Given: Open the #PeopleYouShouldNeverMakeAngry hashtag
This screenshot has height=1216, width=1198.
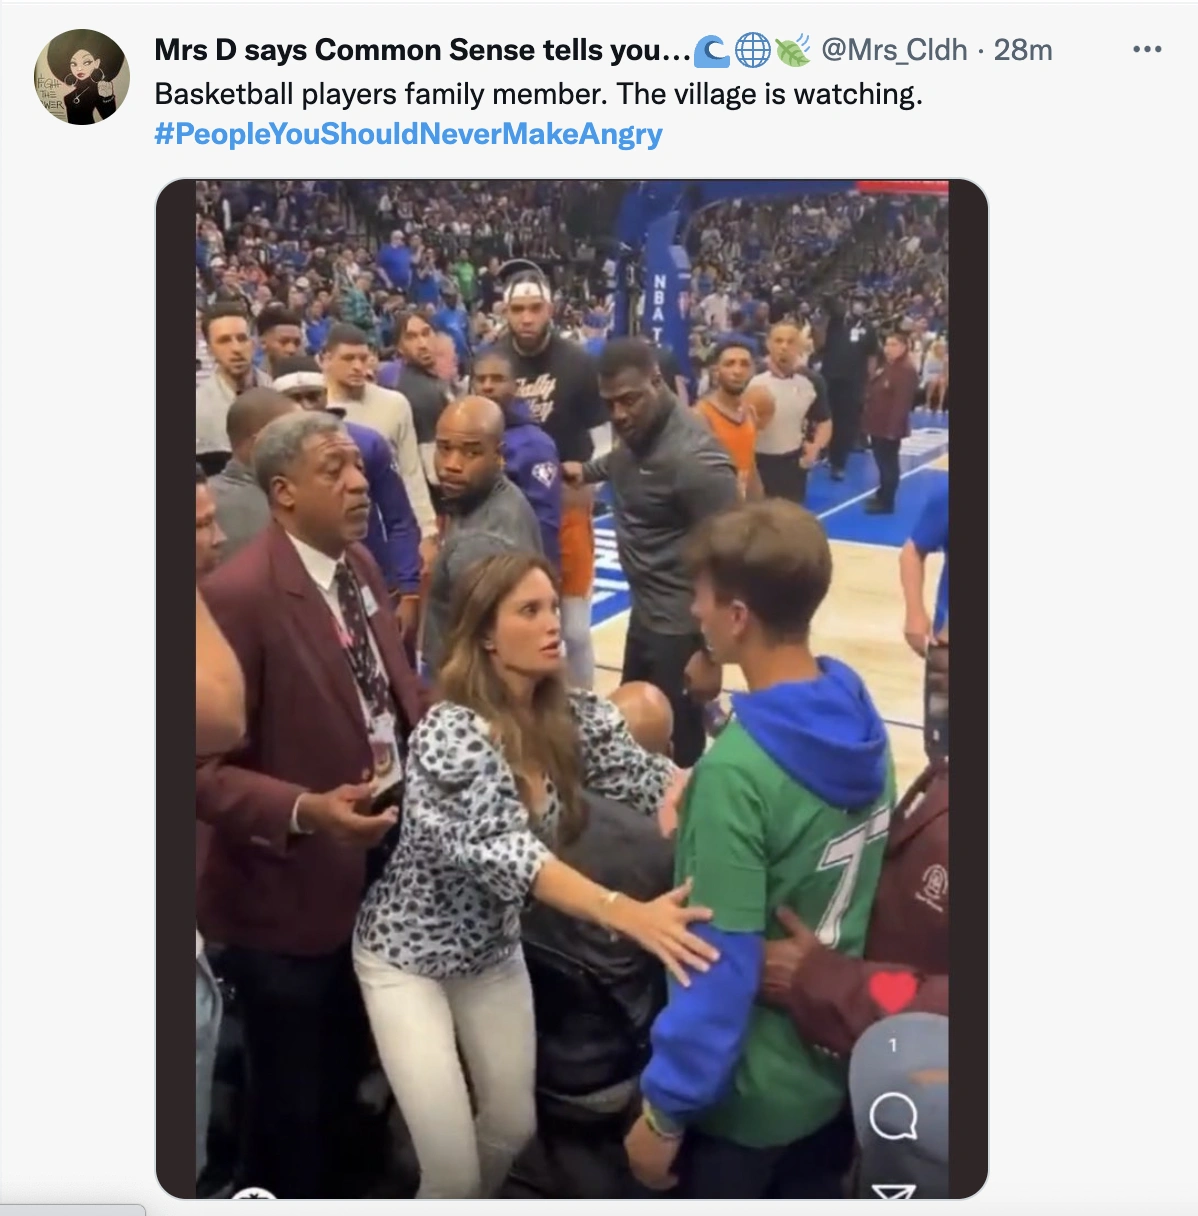Looking at the screenshot, I should tap(408, 134).
